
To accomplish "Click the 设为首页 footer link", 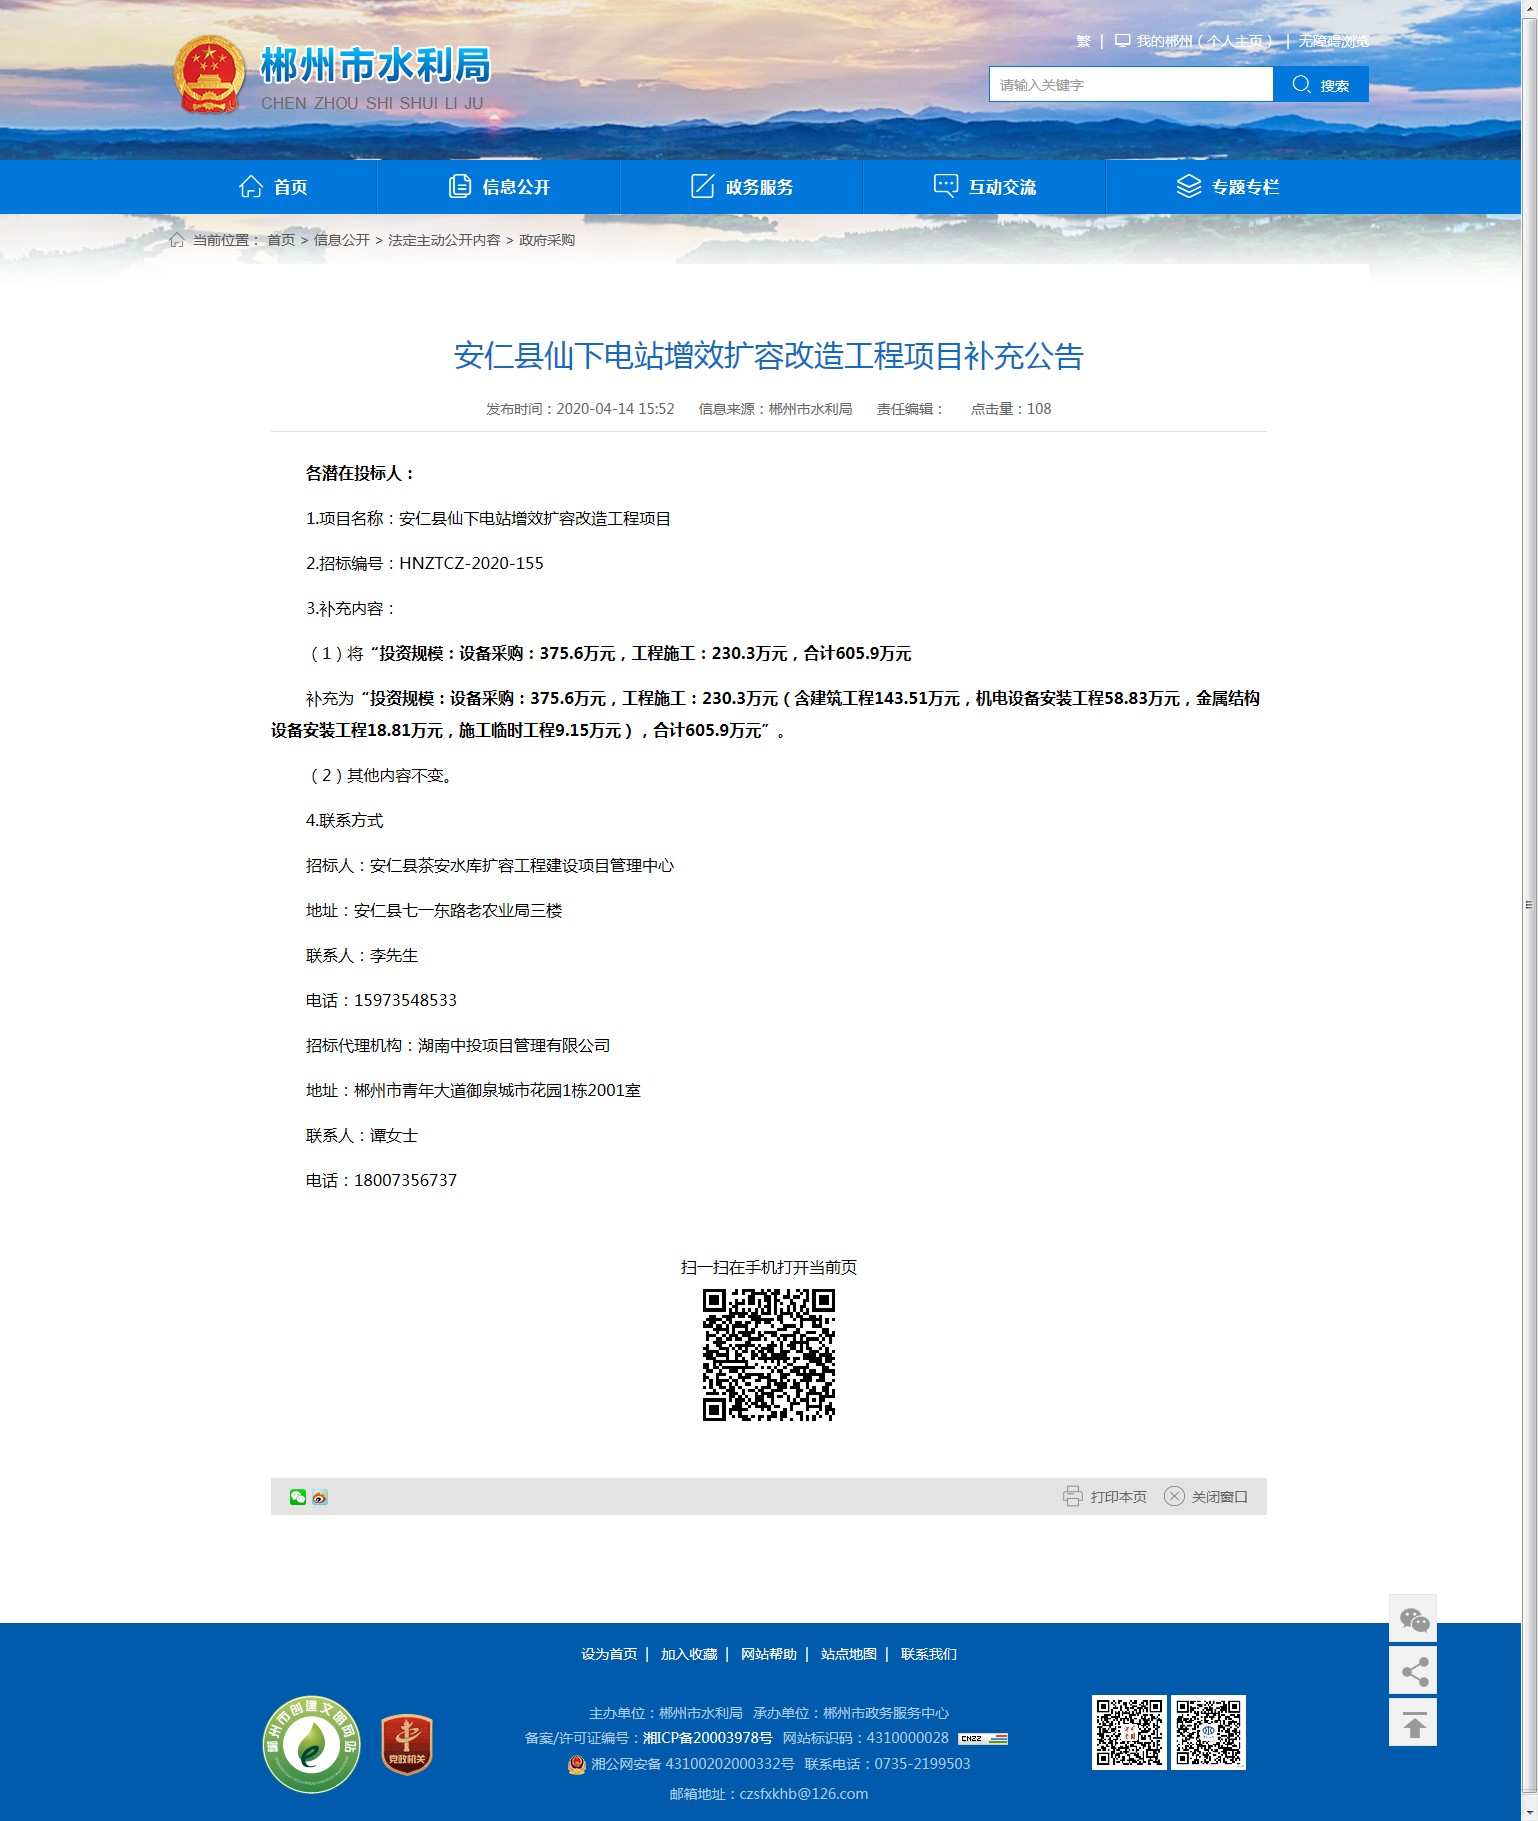I will point(609,1654).
